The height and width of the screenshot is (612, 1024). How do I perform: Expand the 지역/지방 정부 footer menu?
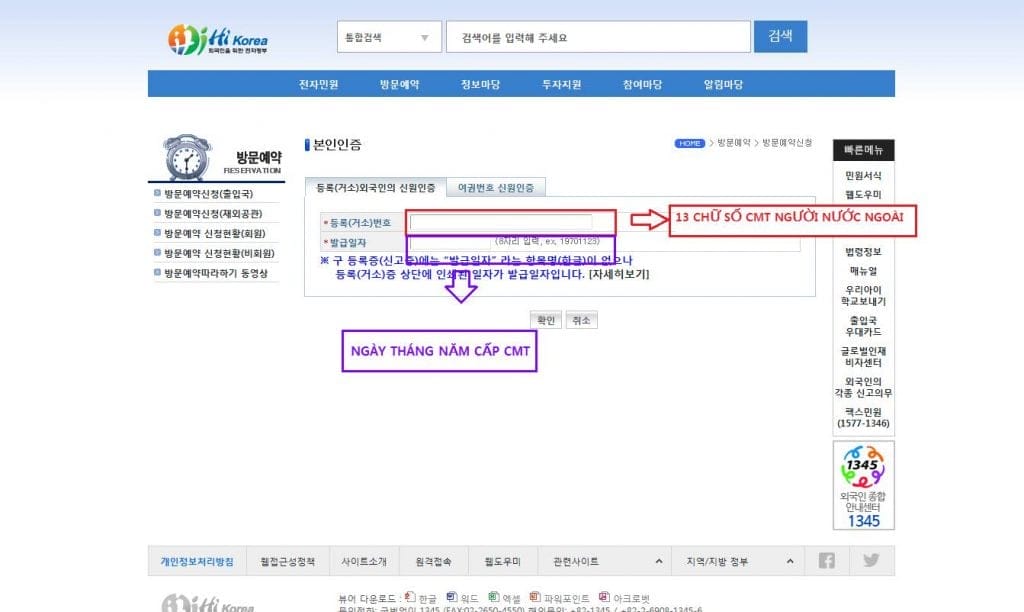(738, 562)
